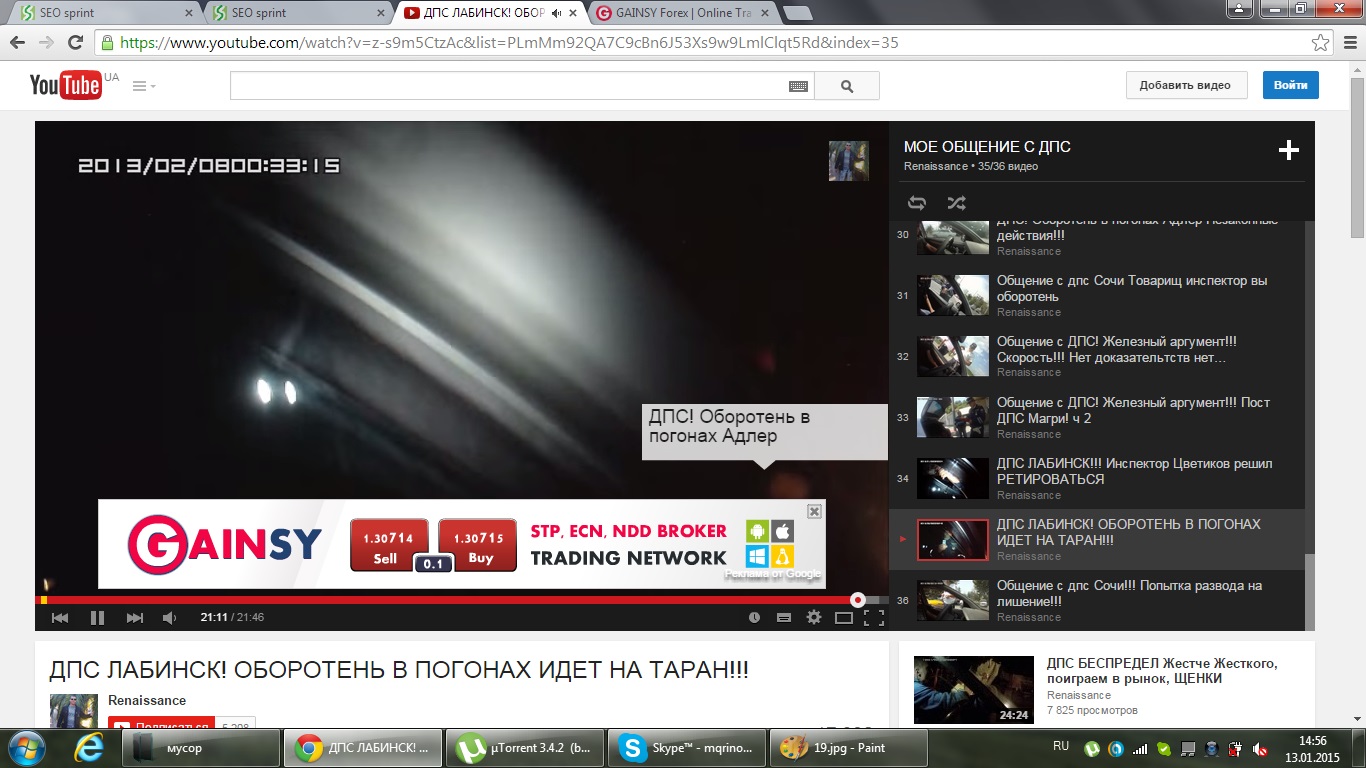The width and height of the screenshot is (1366, 768).
Task: Click the browser back arrow
Action: point(18,43)
